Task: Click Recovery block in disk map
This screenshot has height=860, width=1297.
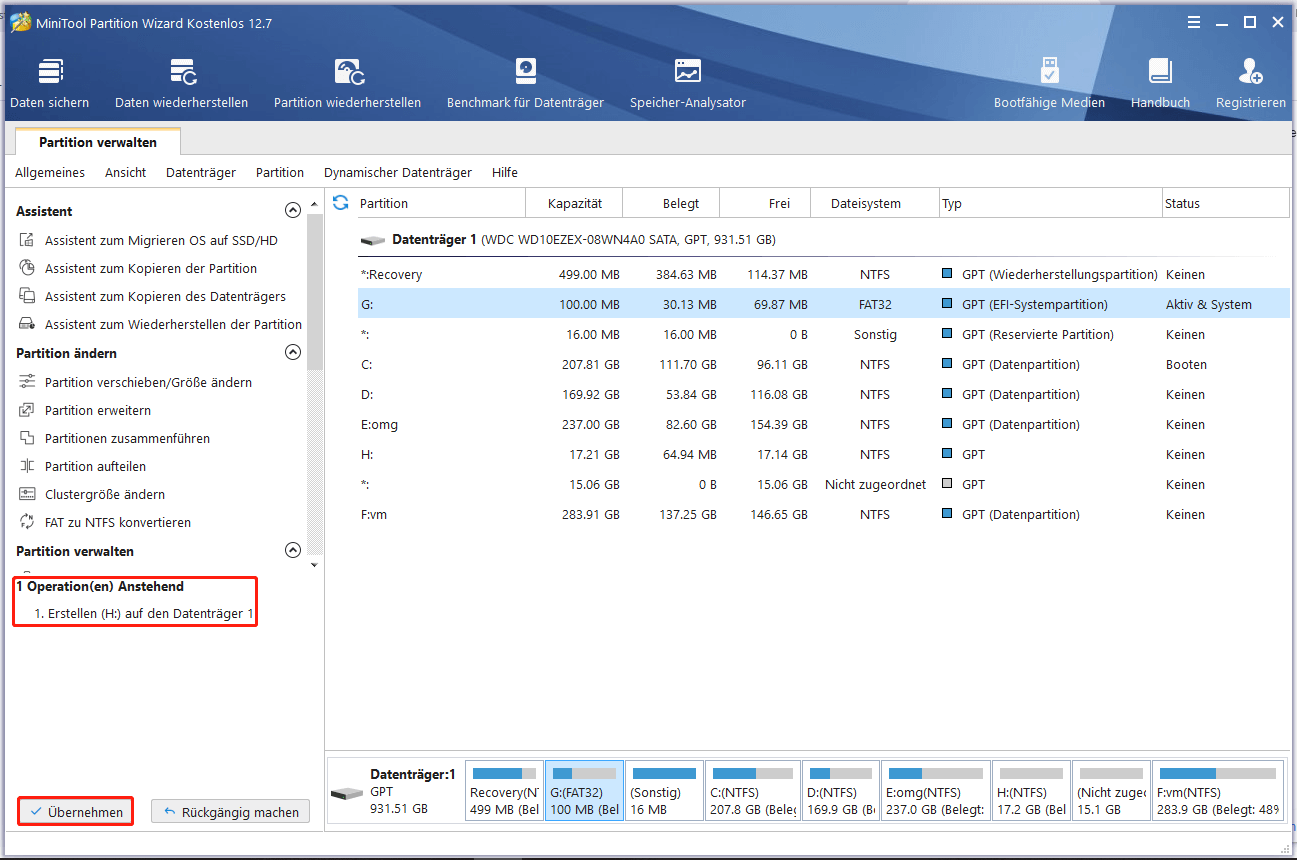Action: point(505,791)
